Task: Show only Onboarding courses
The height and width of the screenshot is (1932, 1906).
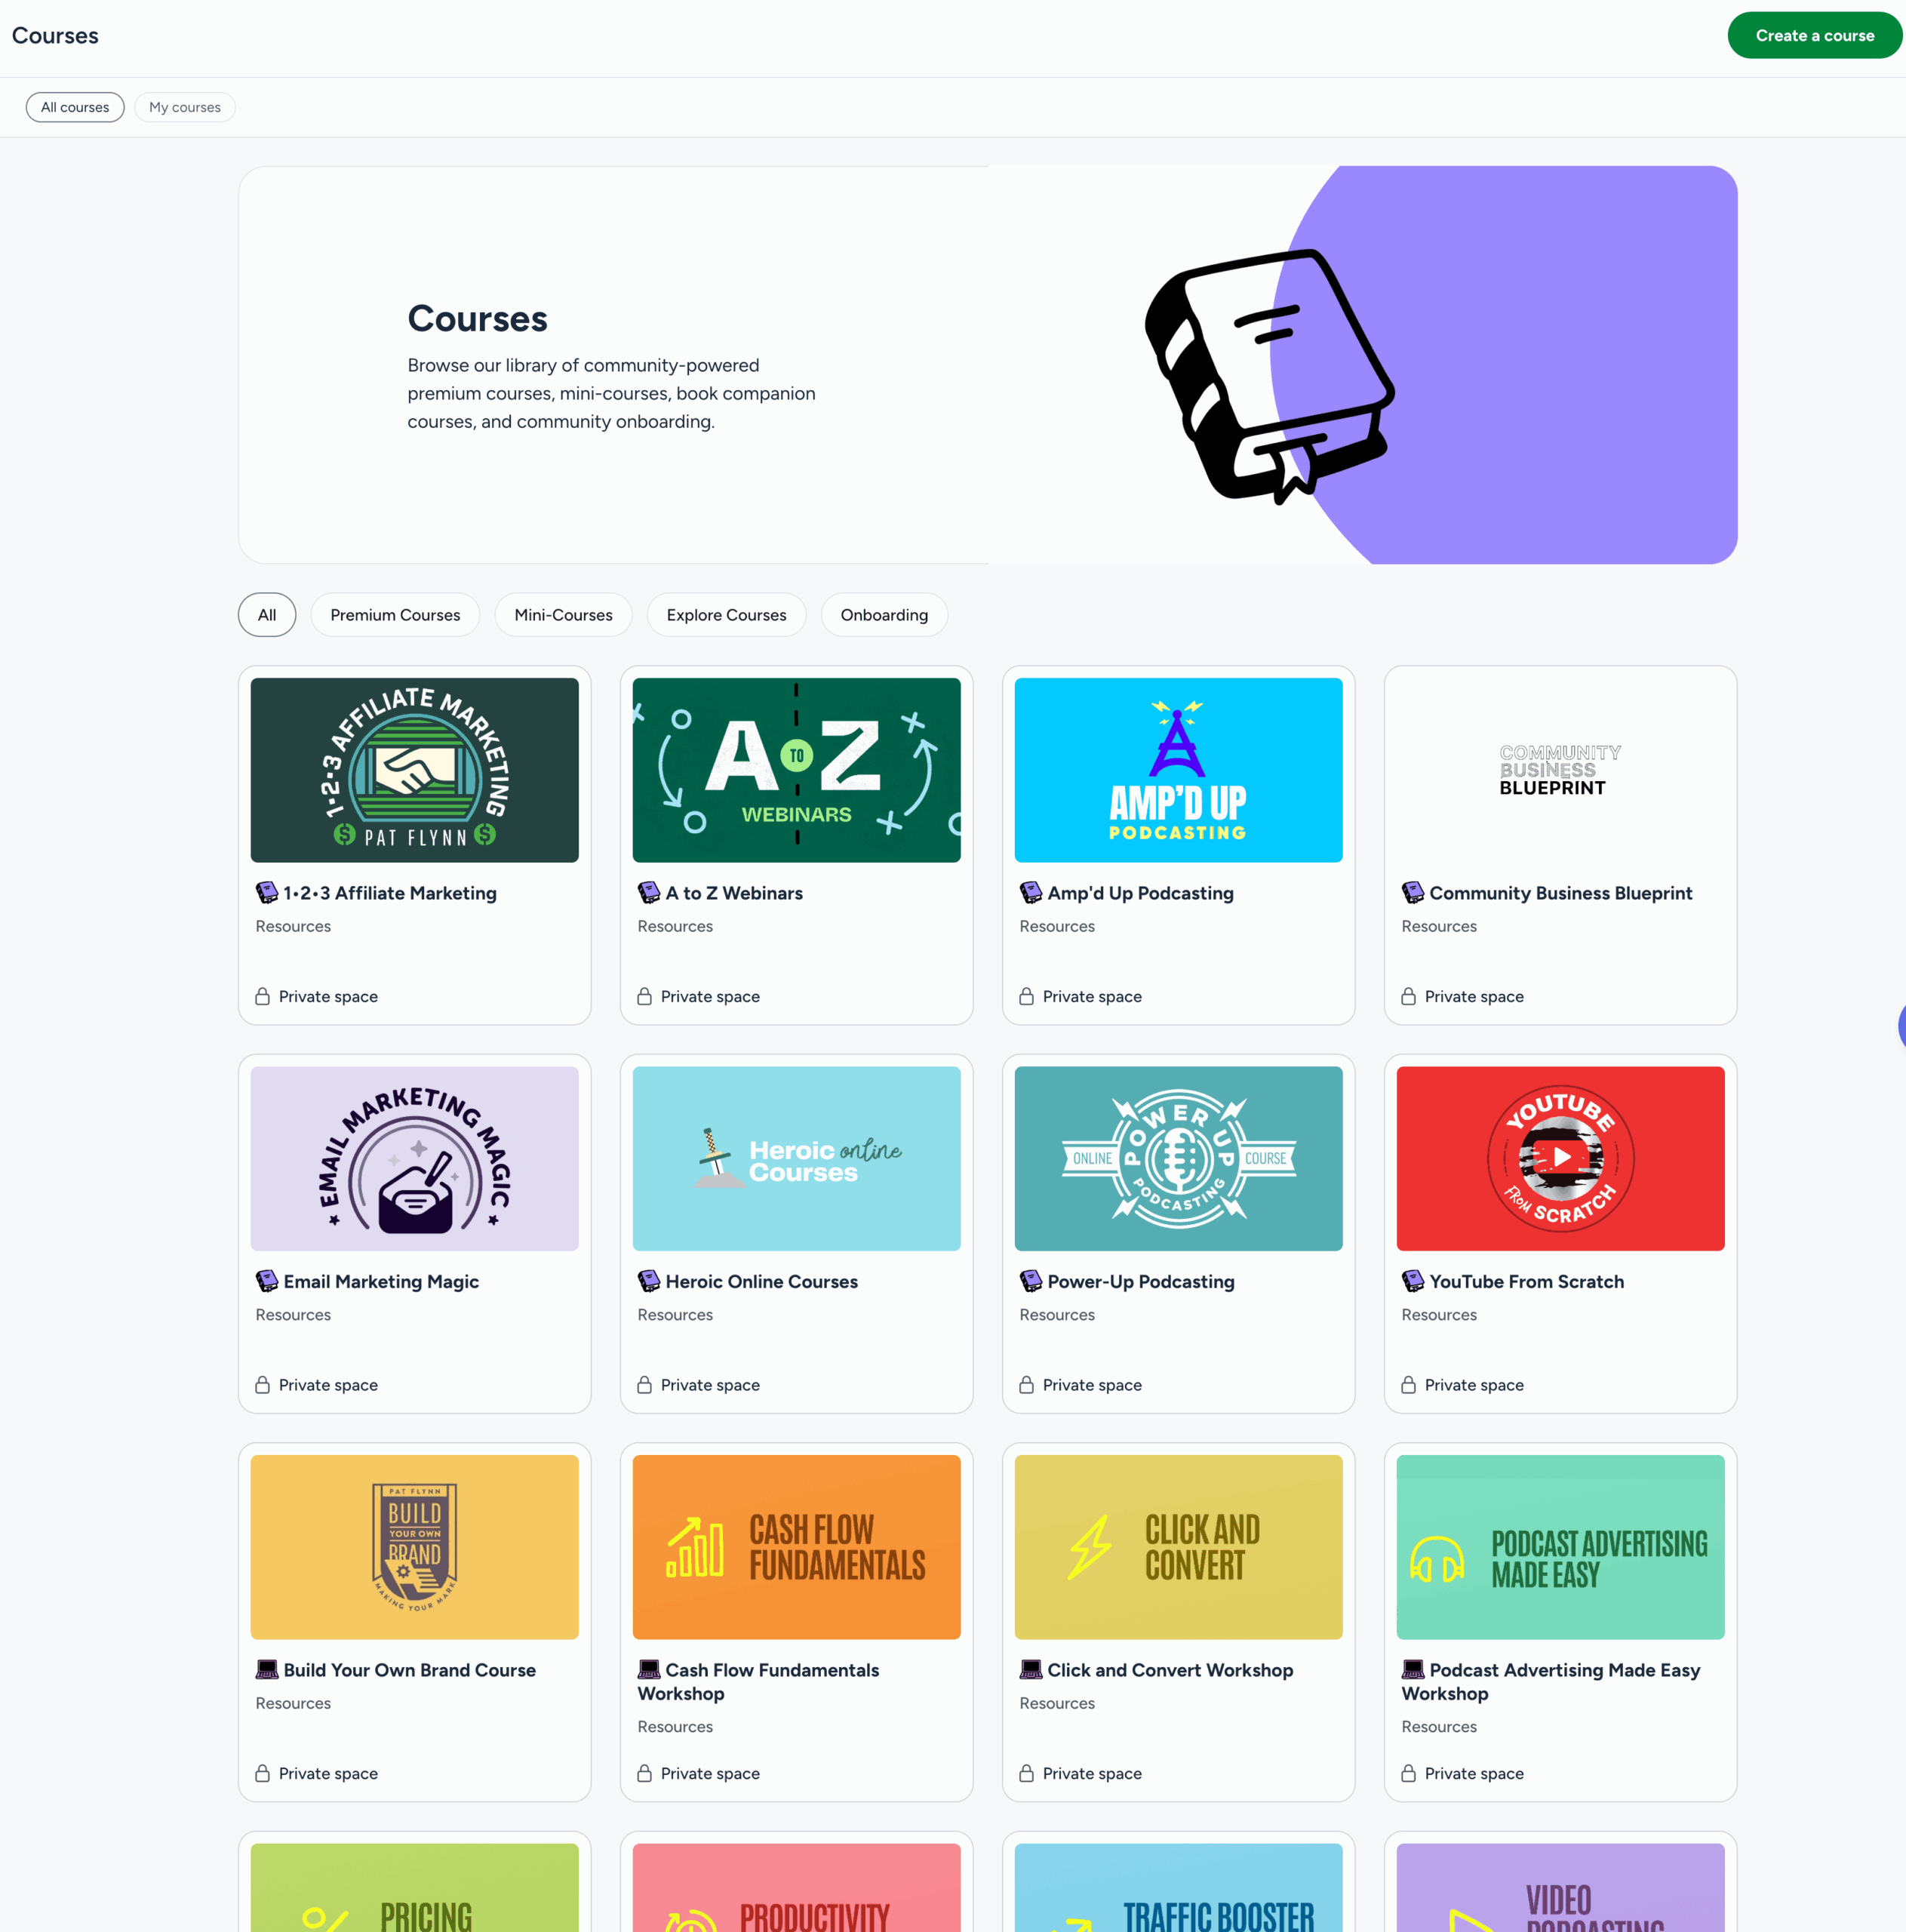Action: point(884,615)
